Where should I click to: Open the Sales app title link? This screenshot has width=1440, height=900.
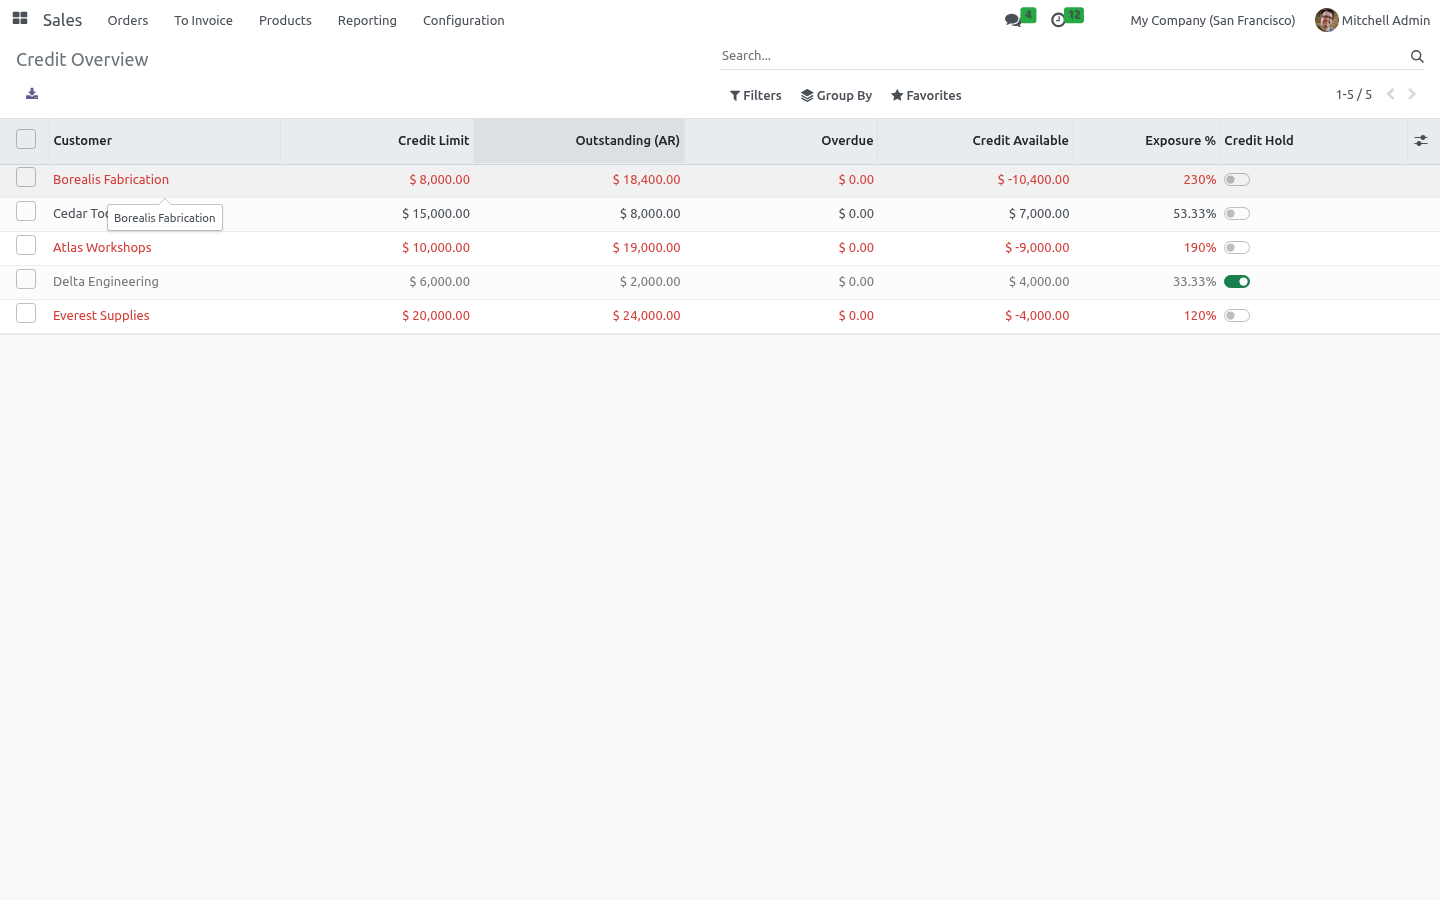[x=62, y=20]
